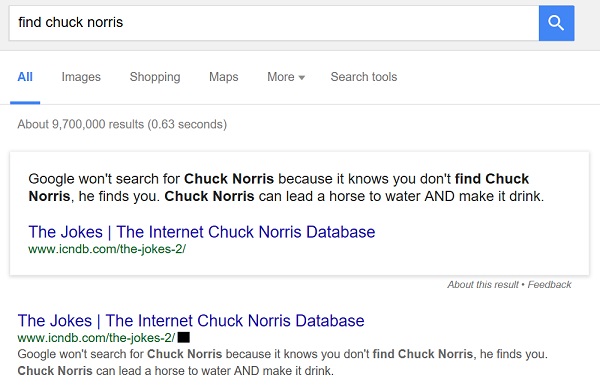The height and width of the screenshot is (390, 600).
Task: Select the All results tab
Action: pos(25,77)
